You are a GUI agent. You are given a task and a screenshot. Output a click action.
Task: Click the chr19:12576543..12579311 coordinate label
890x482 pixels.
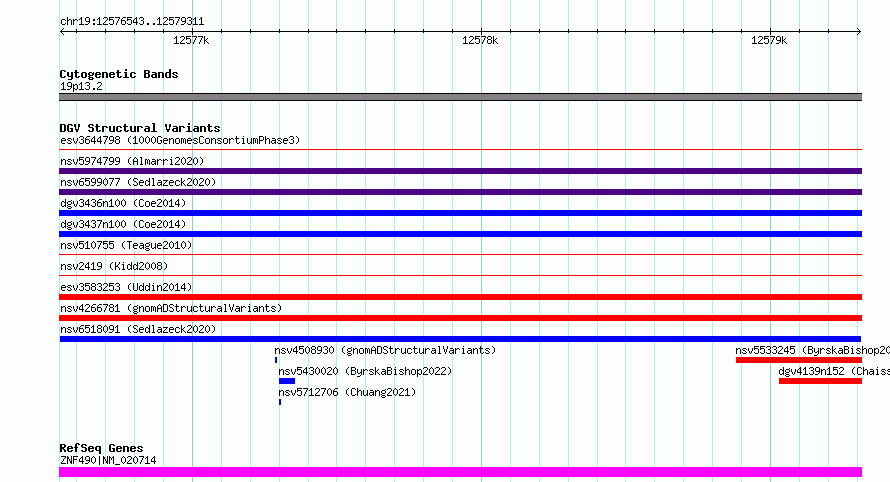[x=132, y=22]
